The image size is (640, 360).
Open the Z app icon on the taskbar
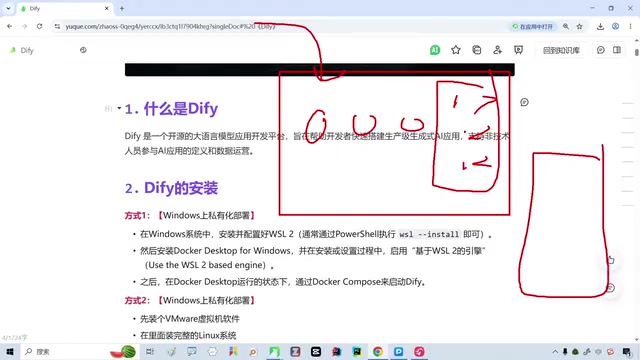tap(295, 351)
